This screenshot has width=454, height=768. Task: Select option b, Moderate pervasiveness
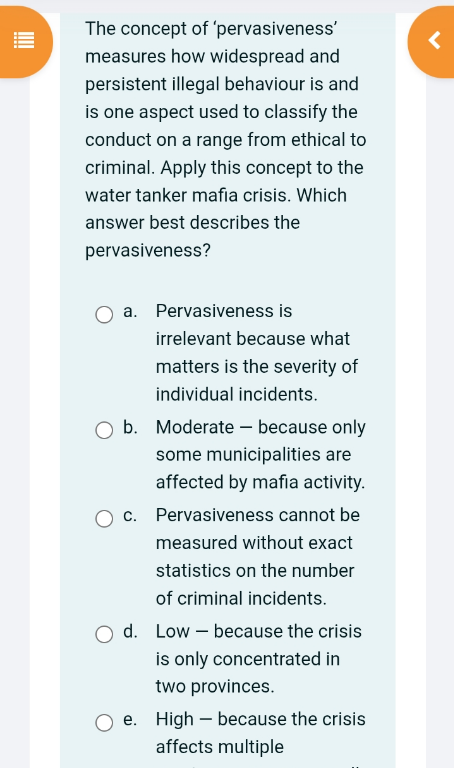(x=104, y=431)
